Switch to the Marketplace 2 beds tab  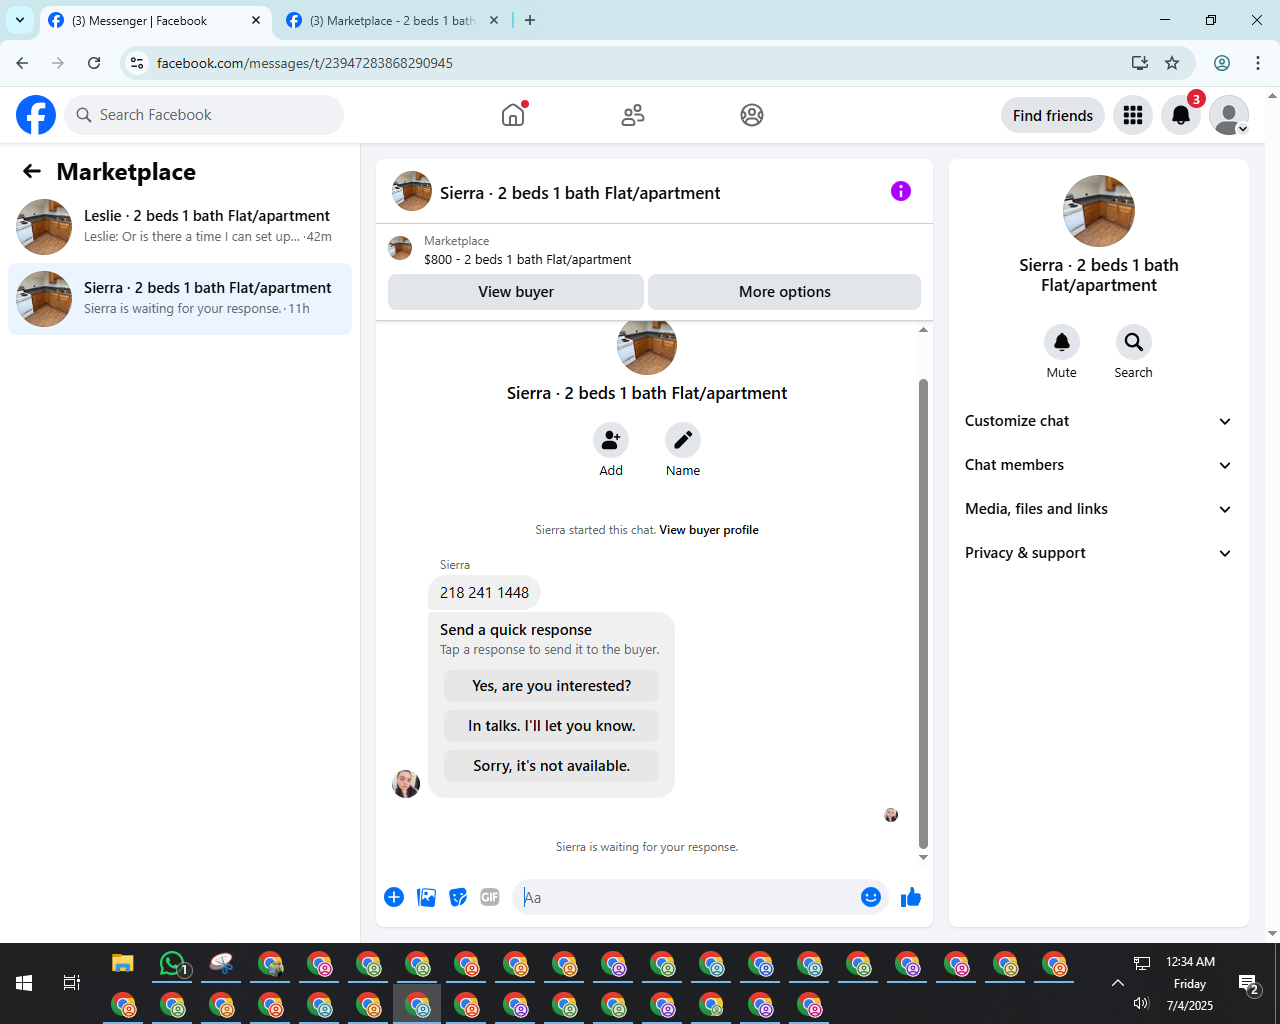point(392,20)
